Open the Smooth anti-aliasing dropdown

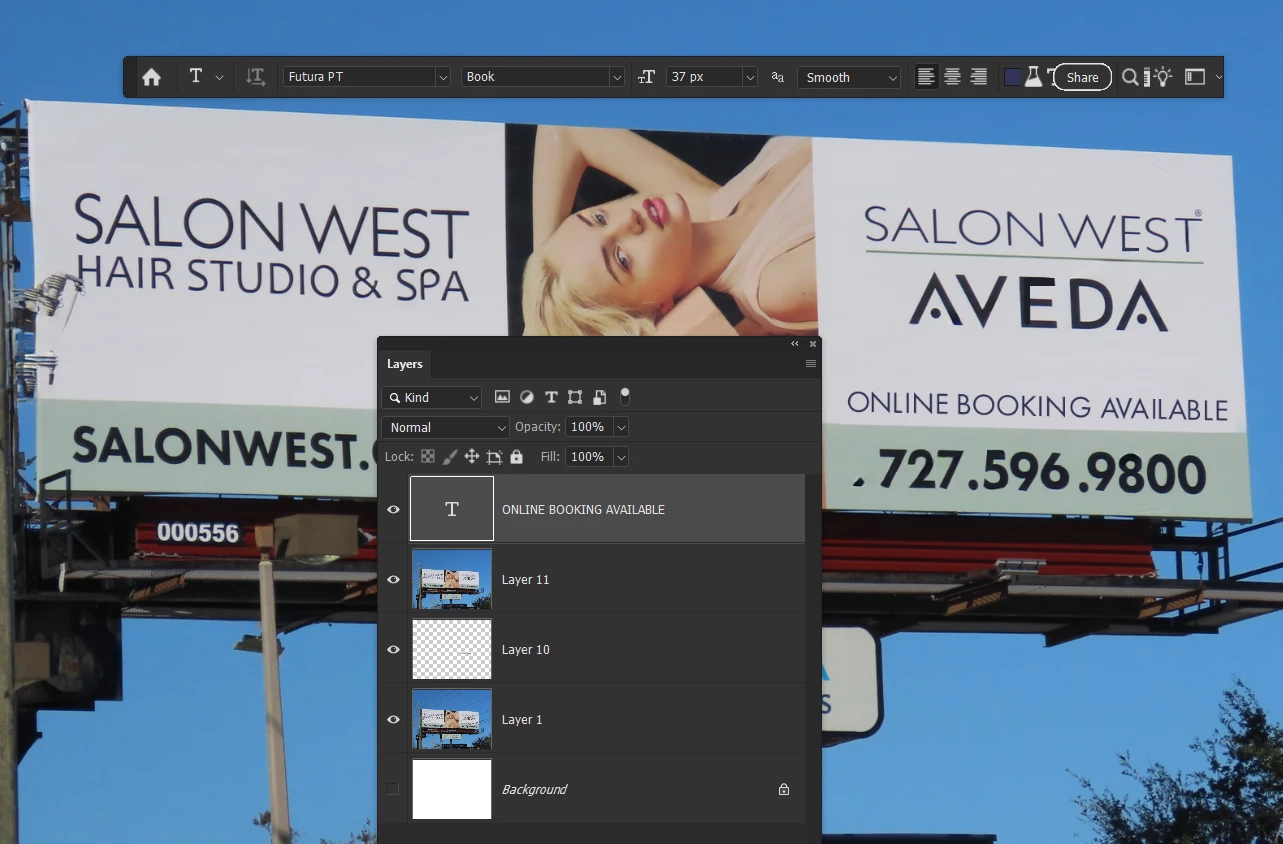(849, 77)
